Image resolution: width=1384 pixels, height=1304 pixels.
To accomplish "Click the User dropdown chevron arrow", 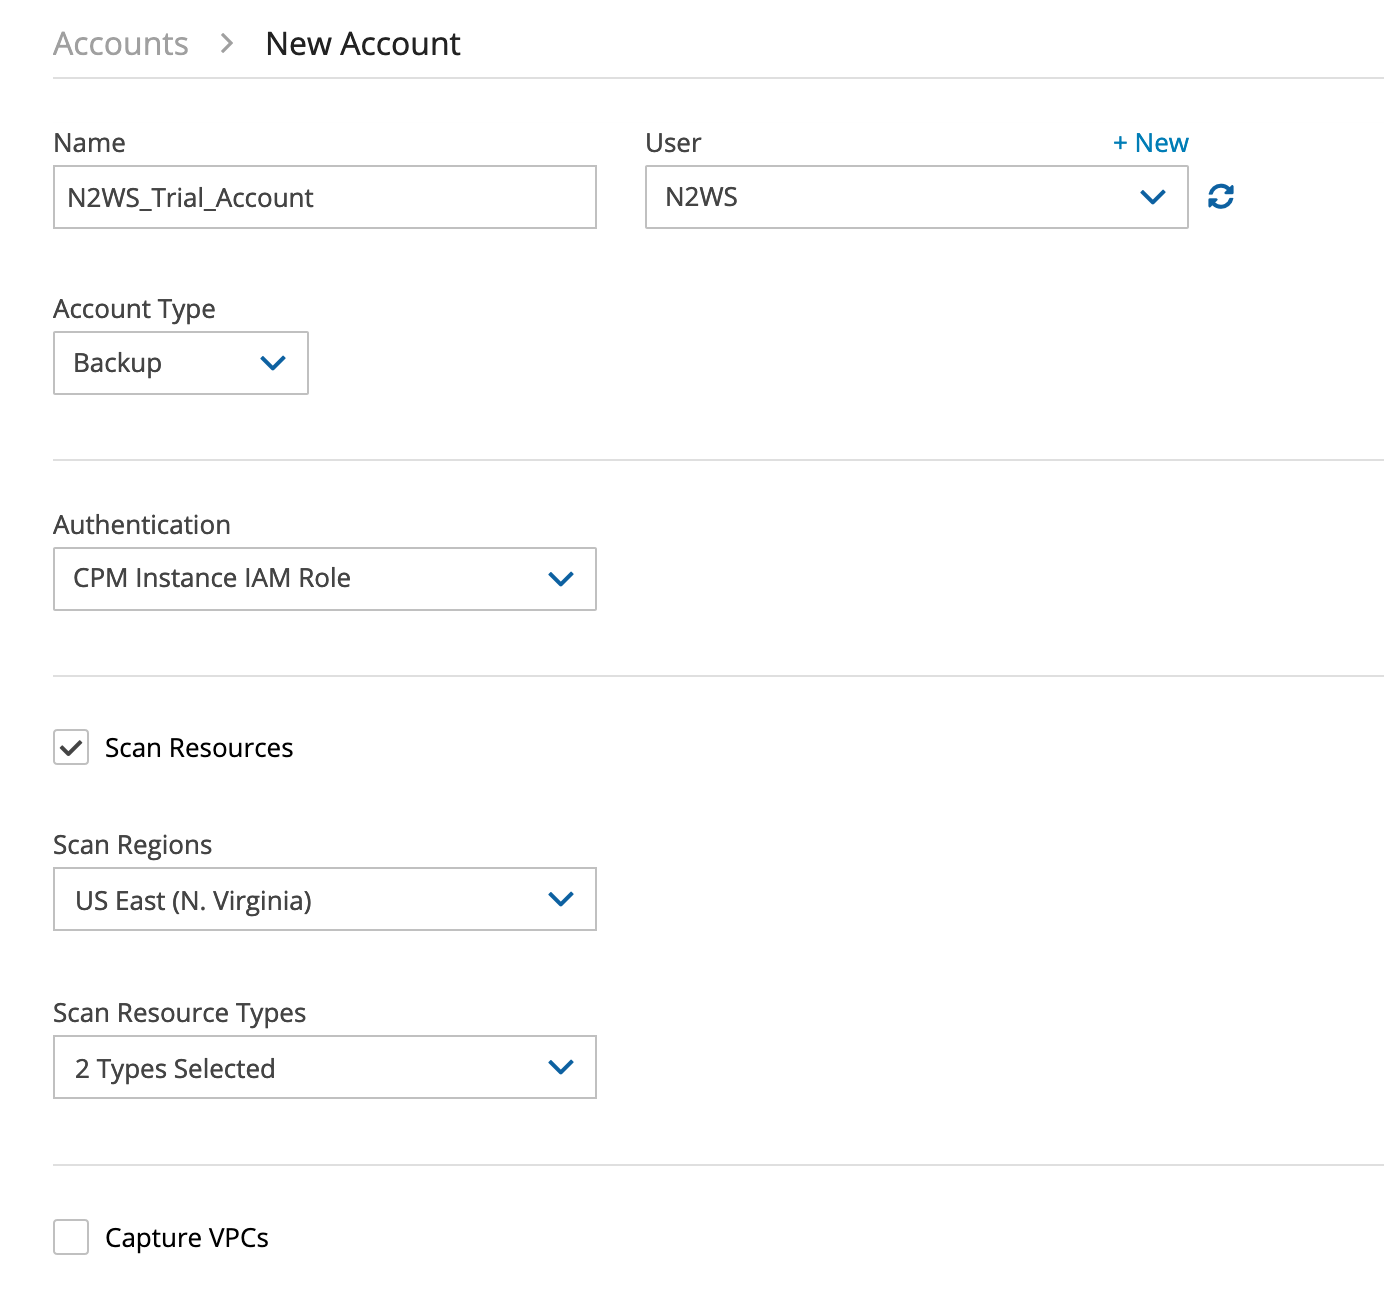I will (1152, 197).
